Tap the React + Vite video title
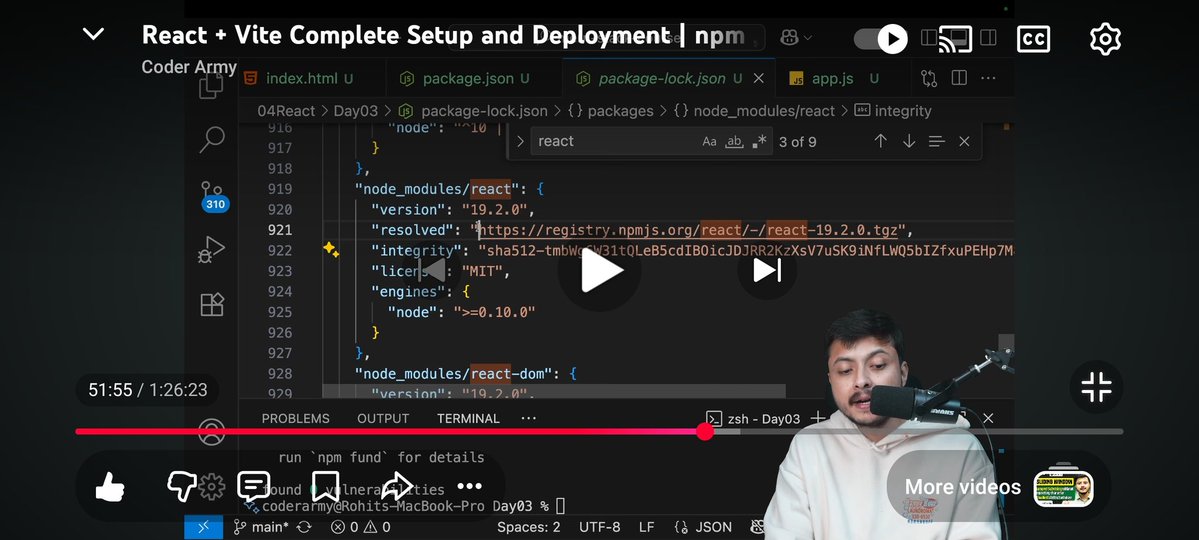Image resolution: width=1199 pixels, height=540 pixels. click(x=443, y=35)
